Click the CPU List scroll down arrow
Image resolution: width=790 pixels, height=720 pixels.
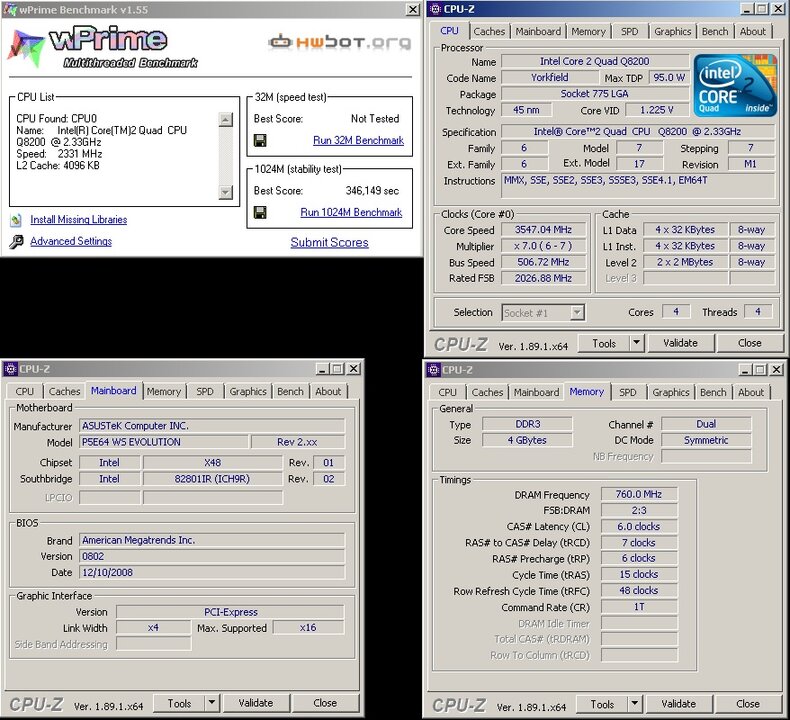pos(226,192)
